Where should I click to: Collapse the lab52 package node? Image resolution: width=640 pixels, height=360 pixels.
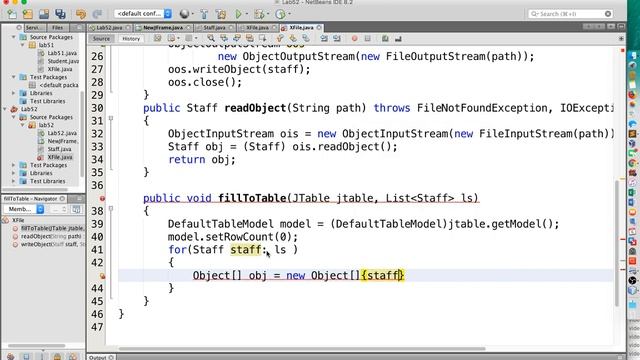tap(22, 125)
